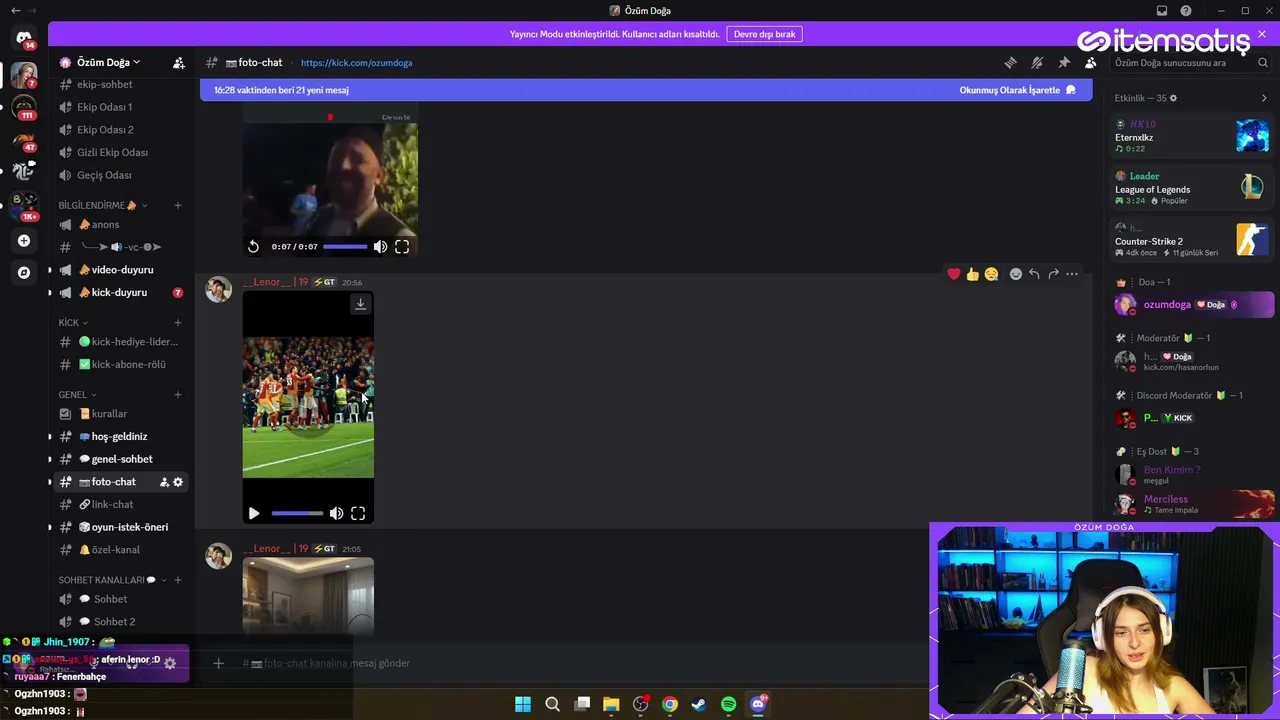Open the genel-sohbet channel
Screen dimensions: 1280x720
click(122, 459)
